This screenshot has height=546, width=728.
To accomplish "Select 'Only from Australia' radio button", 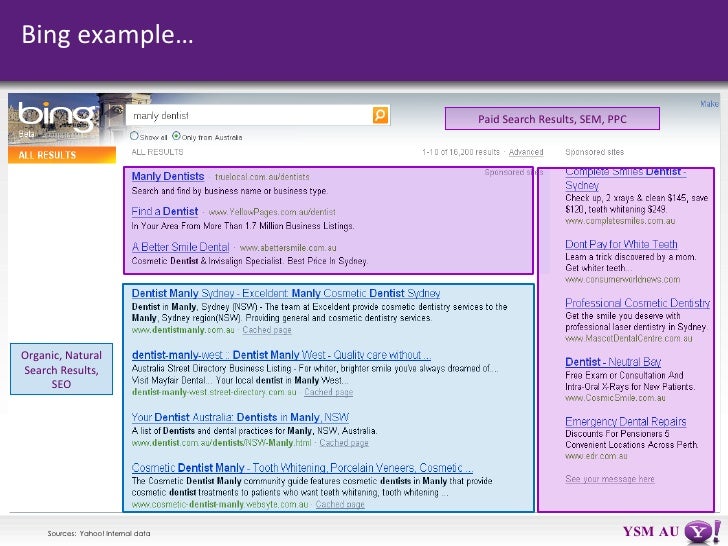I will point(176,136).
